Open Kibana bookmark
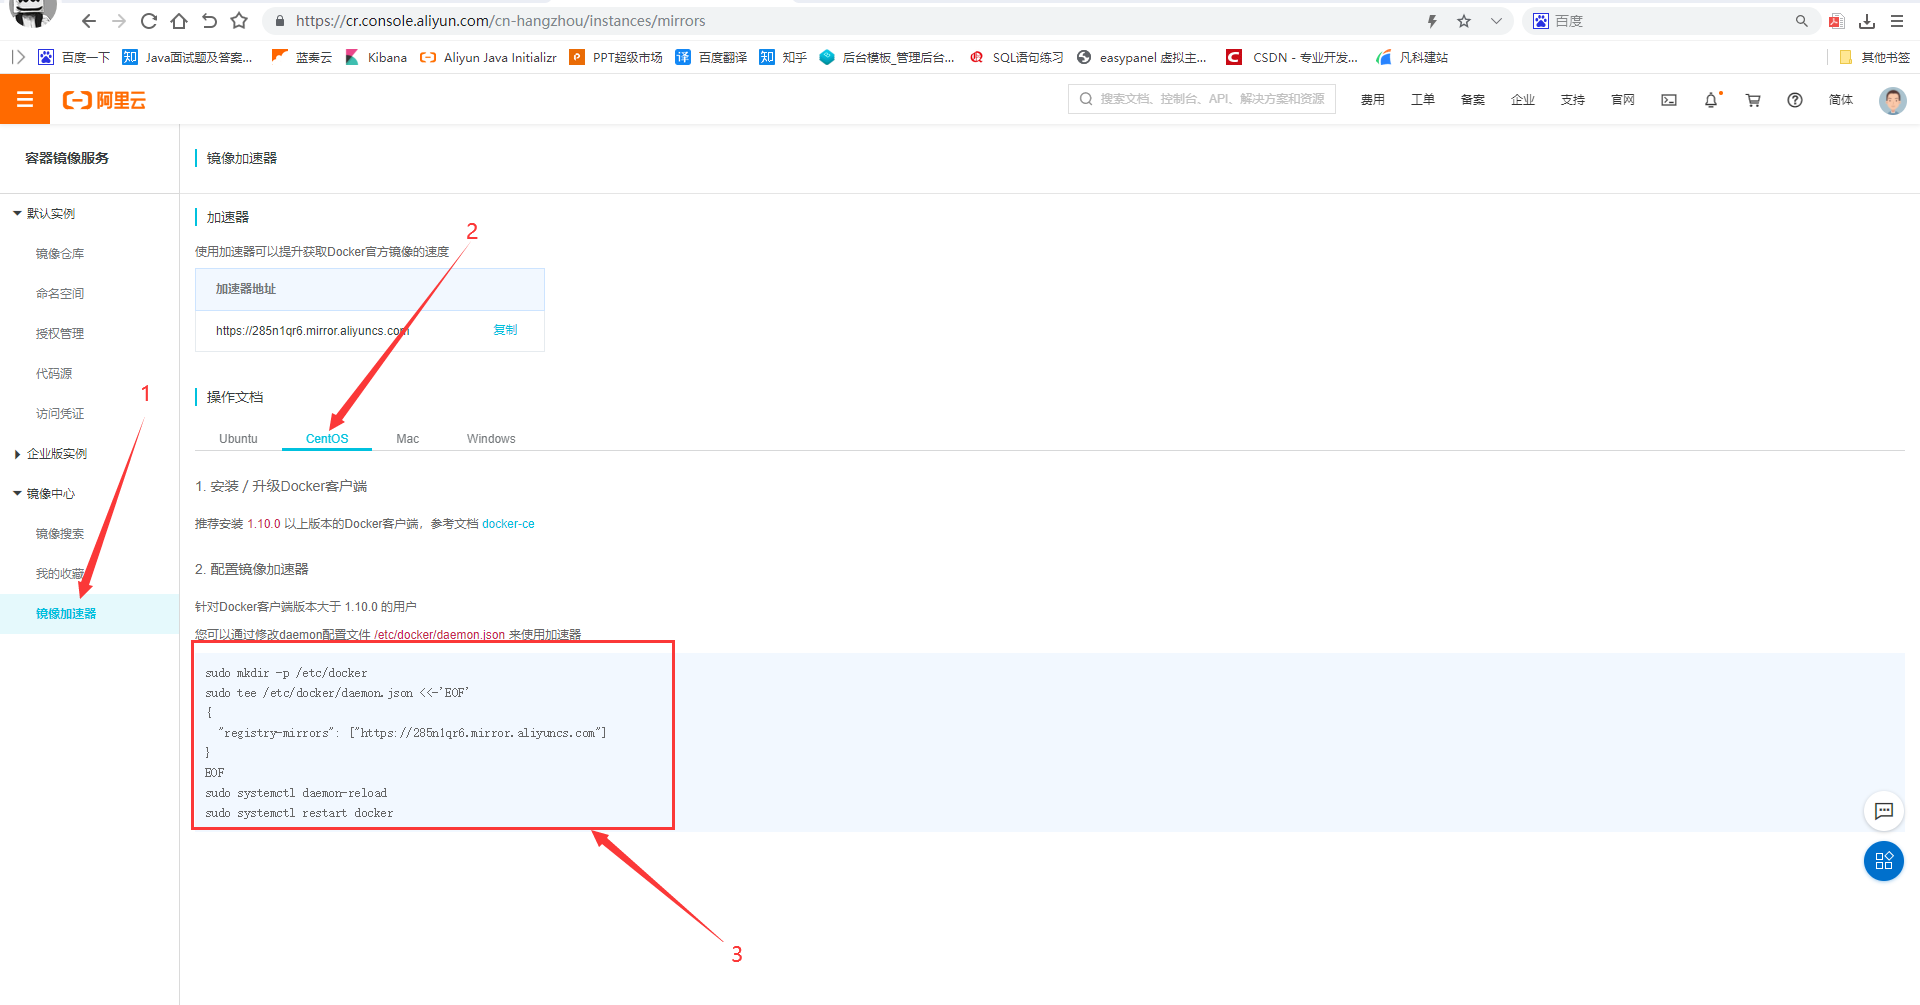1920x1005 pixels. click(x=376, y=57)
